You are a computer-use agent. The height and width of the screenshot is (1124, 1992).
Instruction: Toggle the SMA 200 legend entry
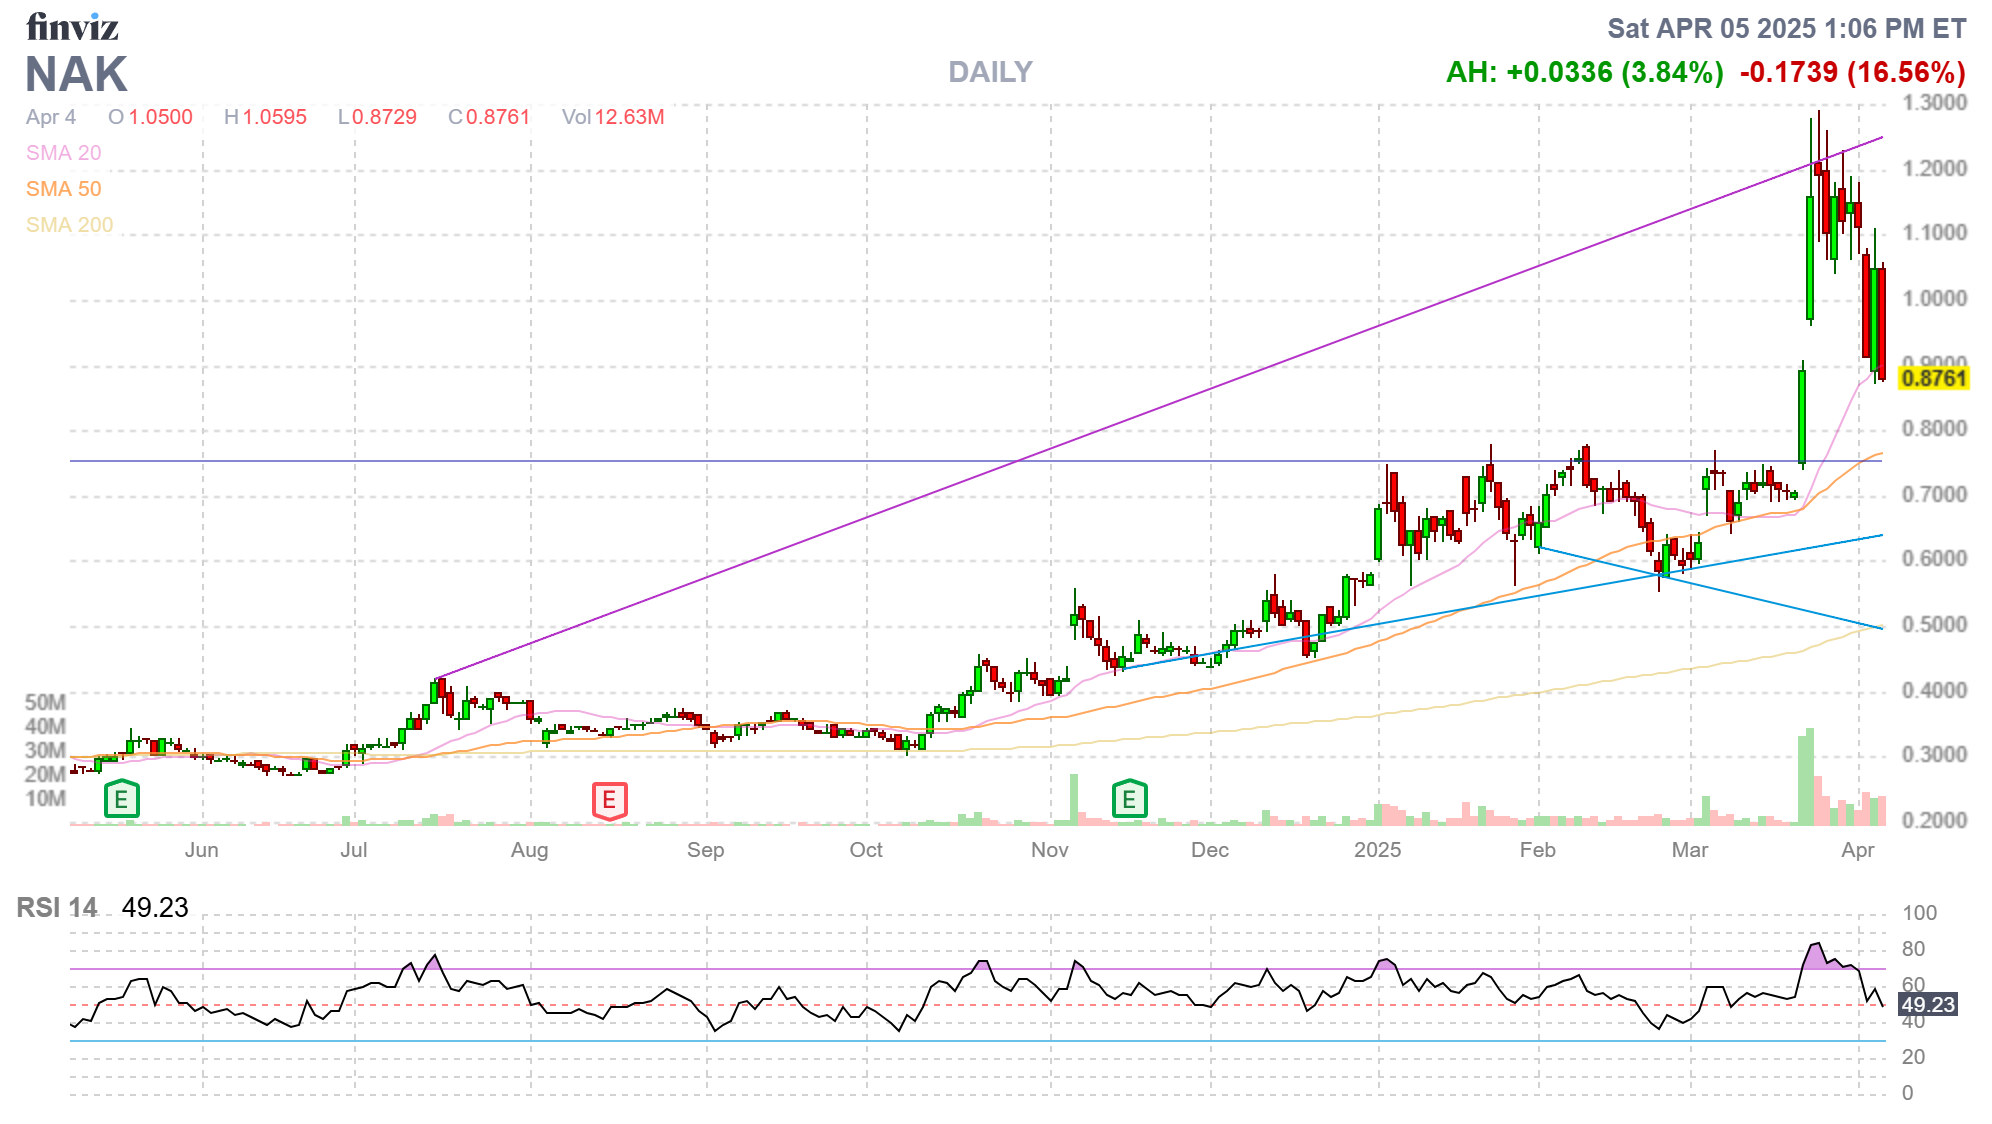(70, 225)
